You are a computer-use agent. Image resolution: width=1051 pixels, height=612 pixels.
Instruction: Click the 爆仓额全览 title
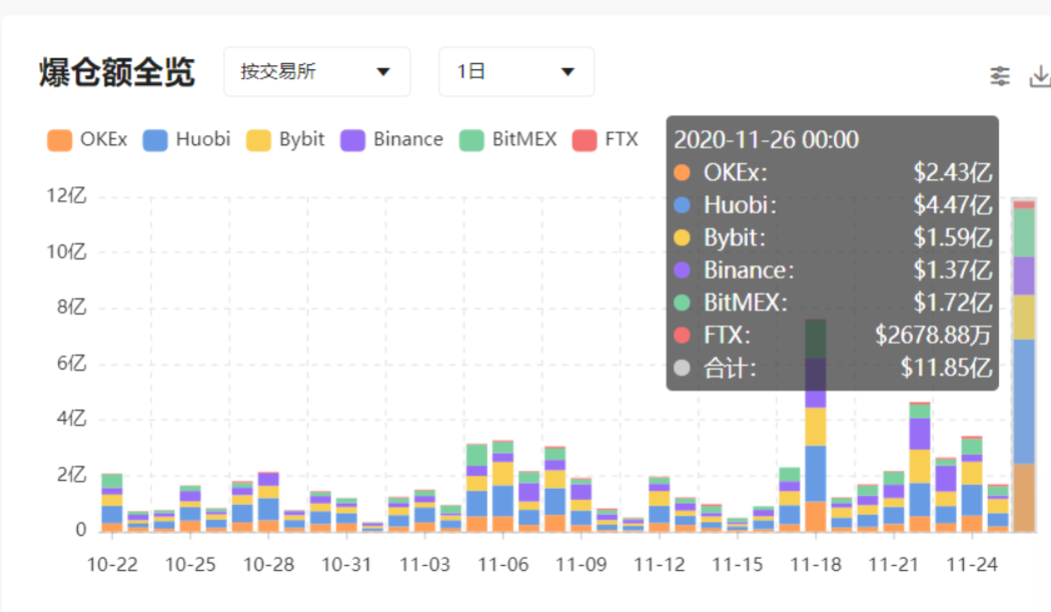pyautogui.click(x=117, y=72)
